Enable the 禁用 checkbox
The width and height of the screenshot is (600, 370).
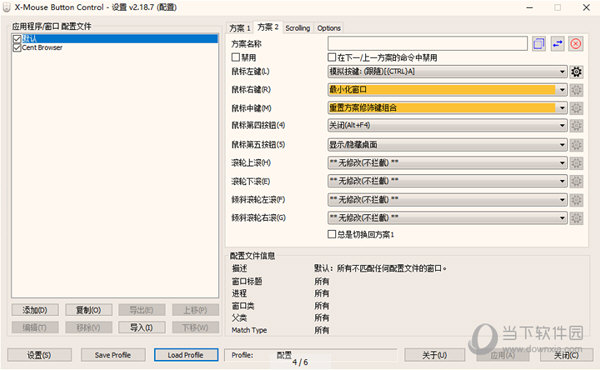pyautogui.click(x=236, y=57)
